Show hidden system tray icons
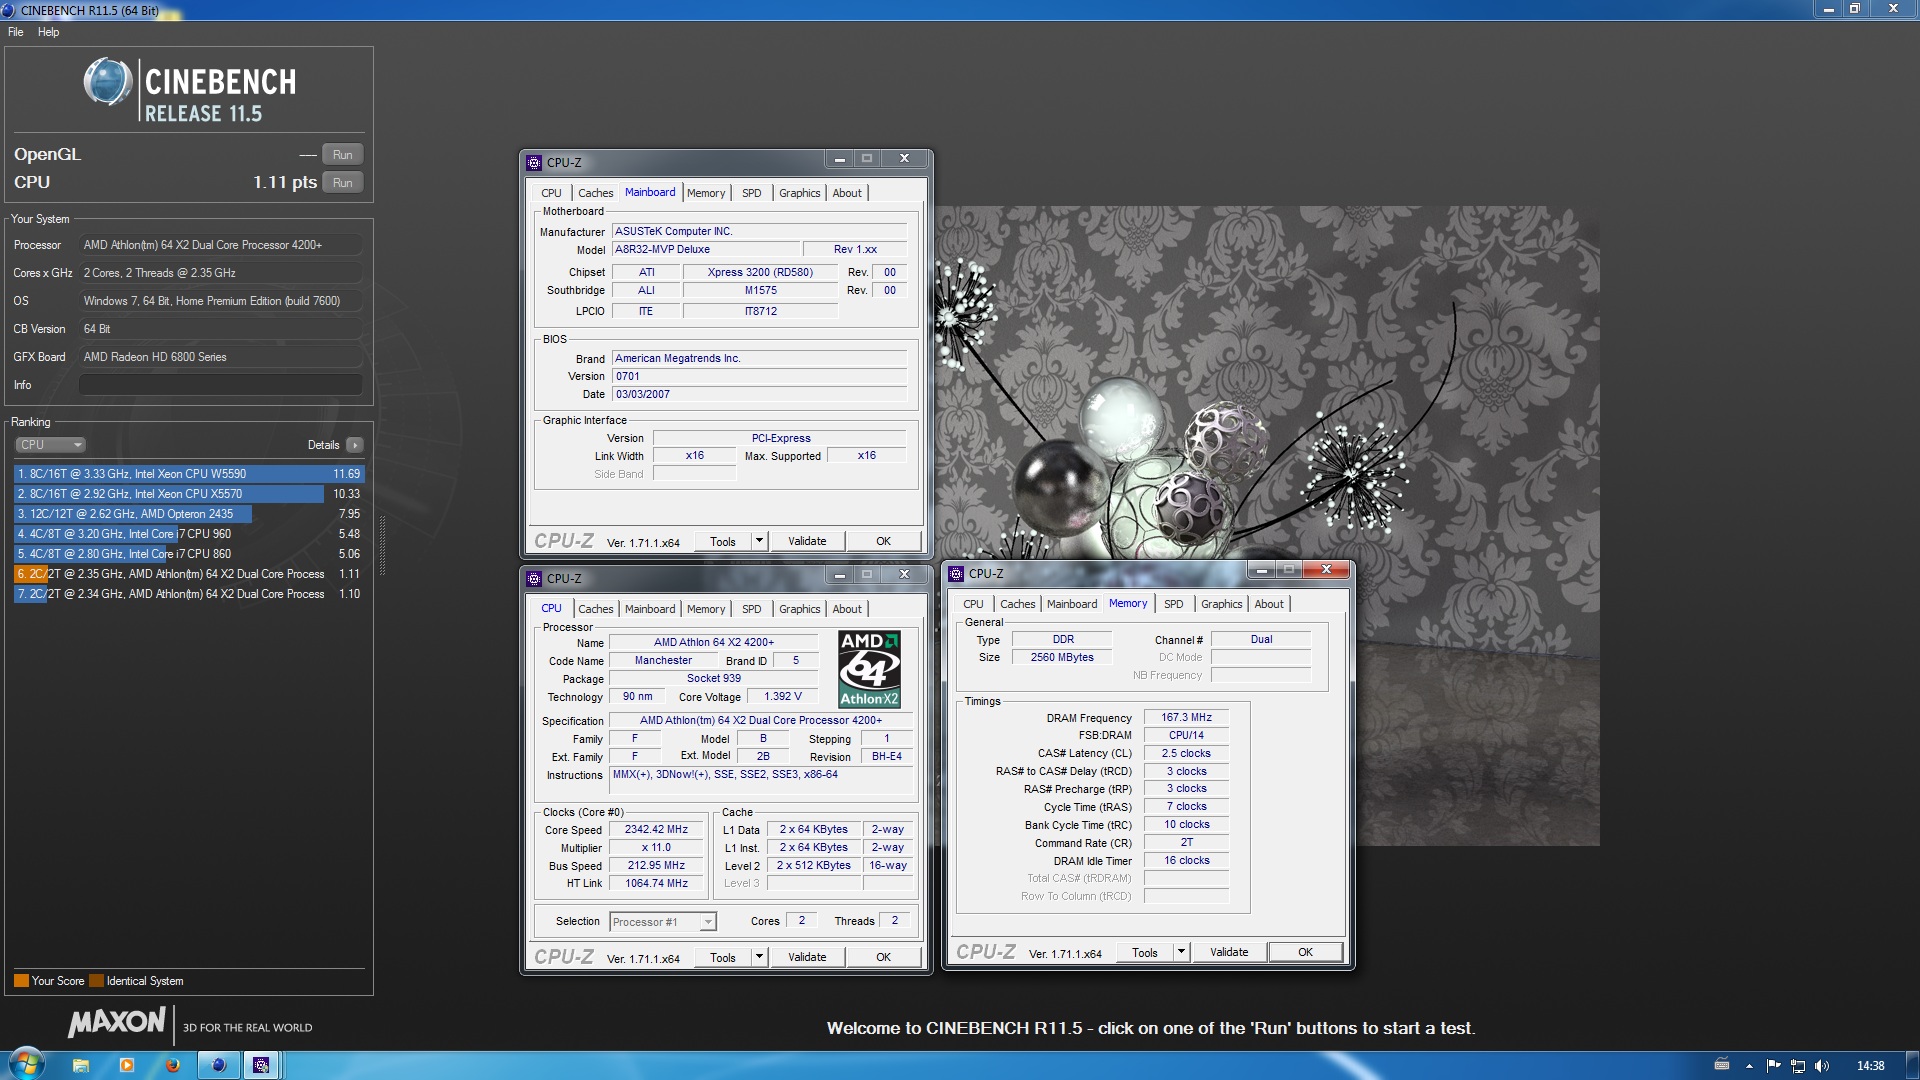 [x=1749, y=1066]
